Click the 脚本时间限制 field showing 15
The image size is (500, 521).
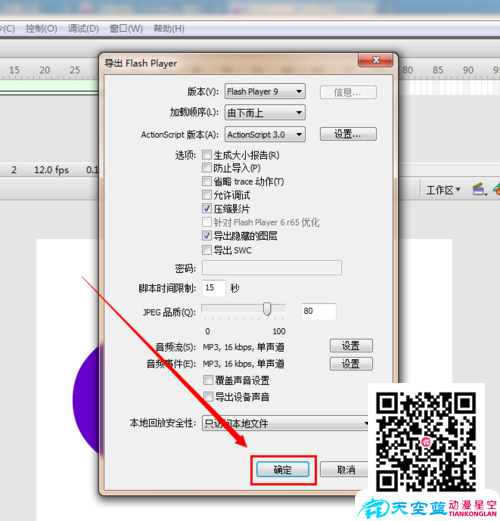pos(214,288)
